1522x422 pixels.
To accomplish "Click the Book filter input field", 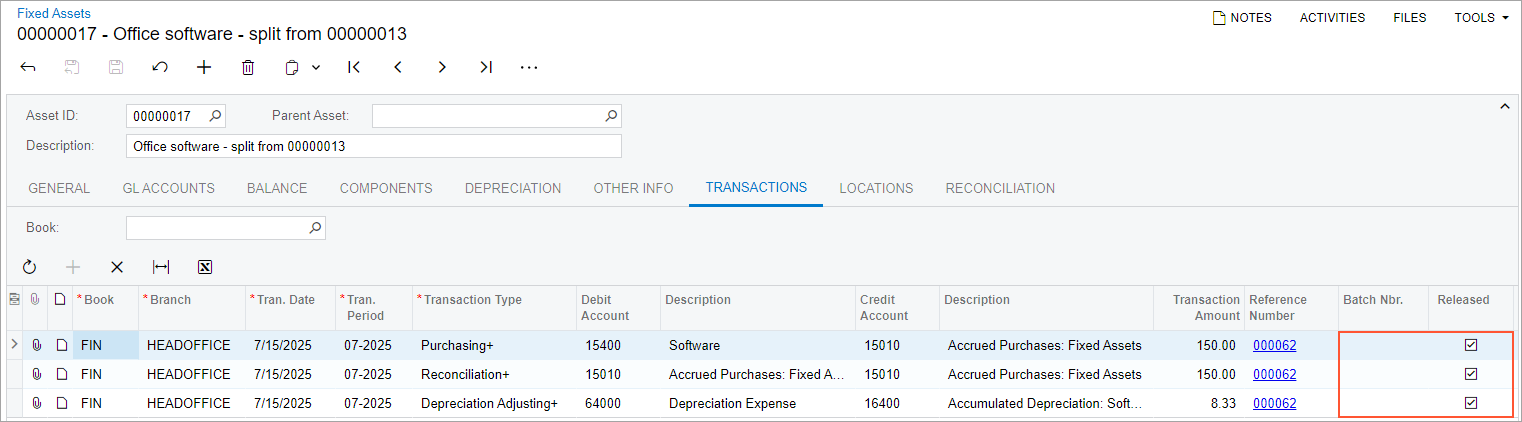I will (216, 228).
